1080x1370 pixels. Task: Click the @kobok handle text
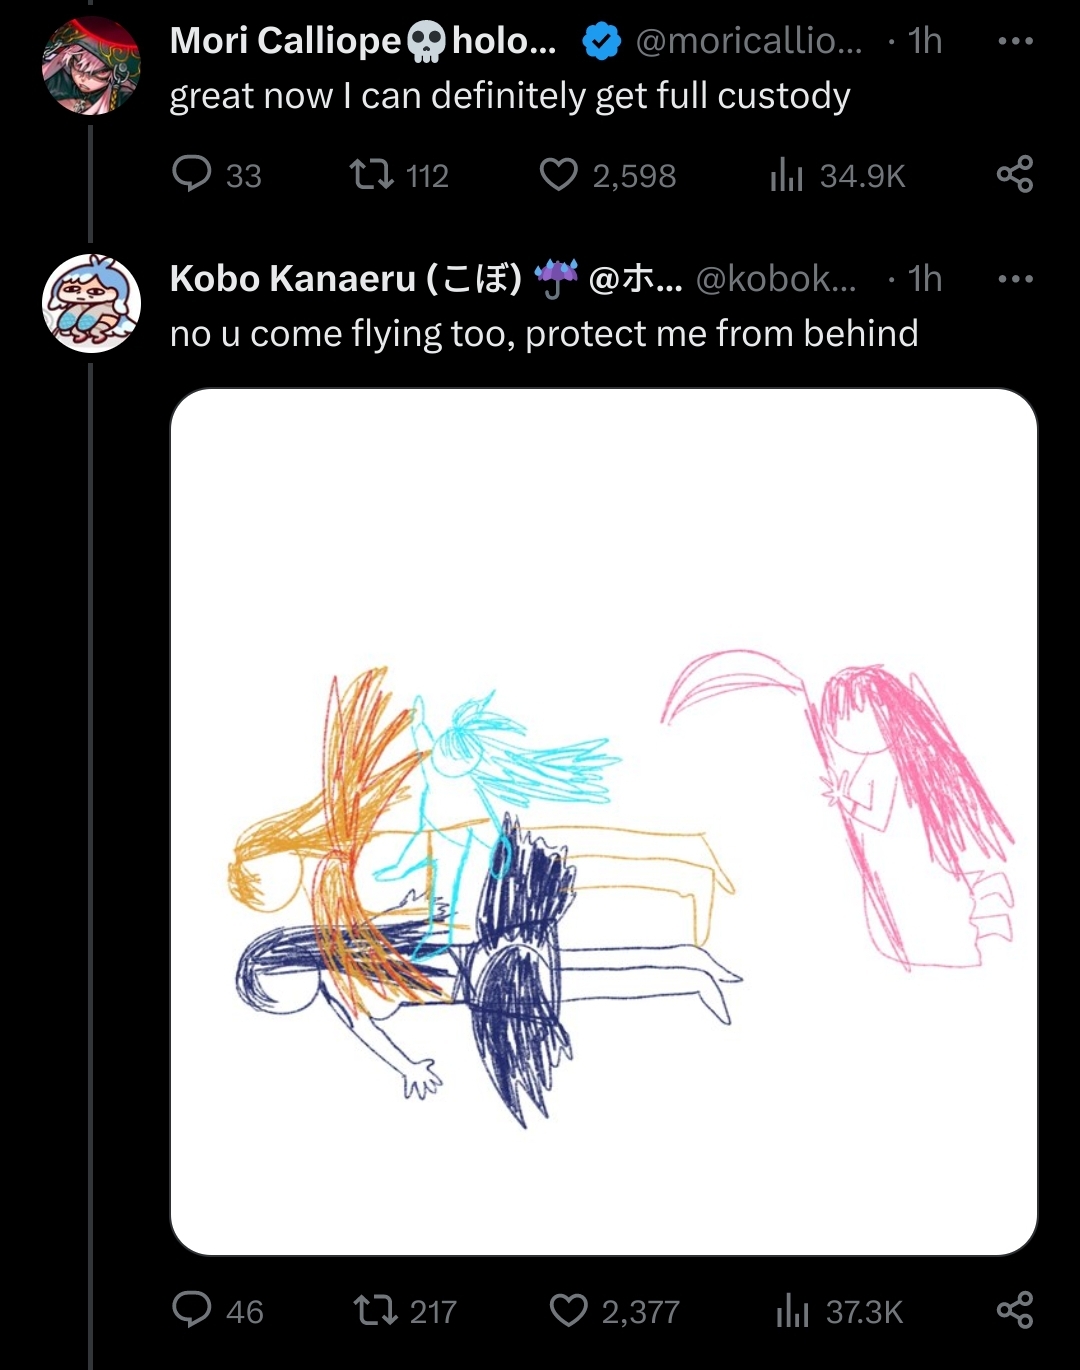tap(775, 279)
